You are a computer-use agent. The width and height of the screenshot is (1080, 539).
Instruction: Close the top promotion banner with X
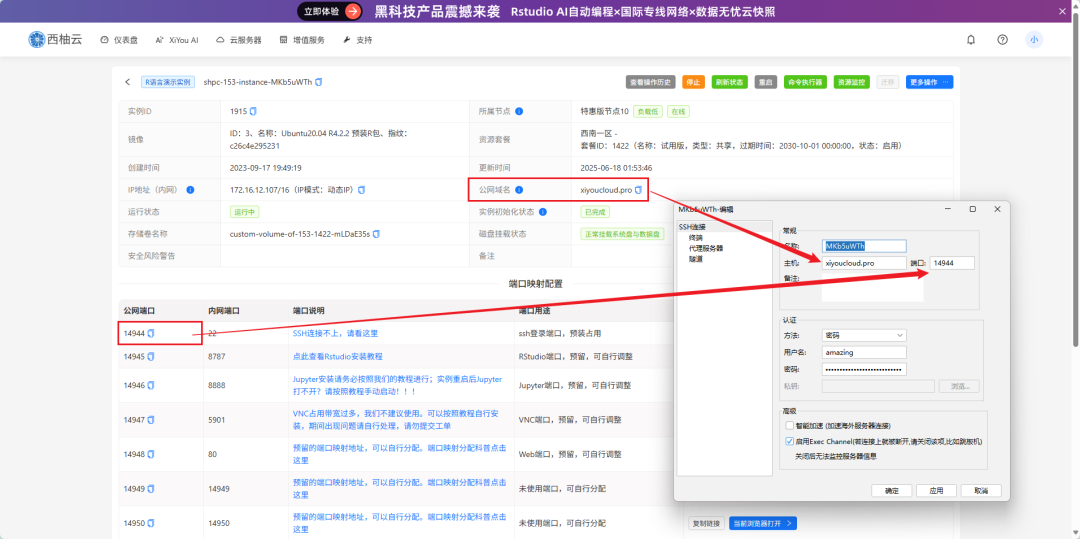[x=1063, y=11]
